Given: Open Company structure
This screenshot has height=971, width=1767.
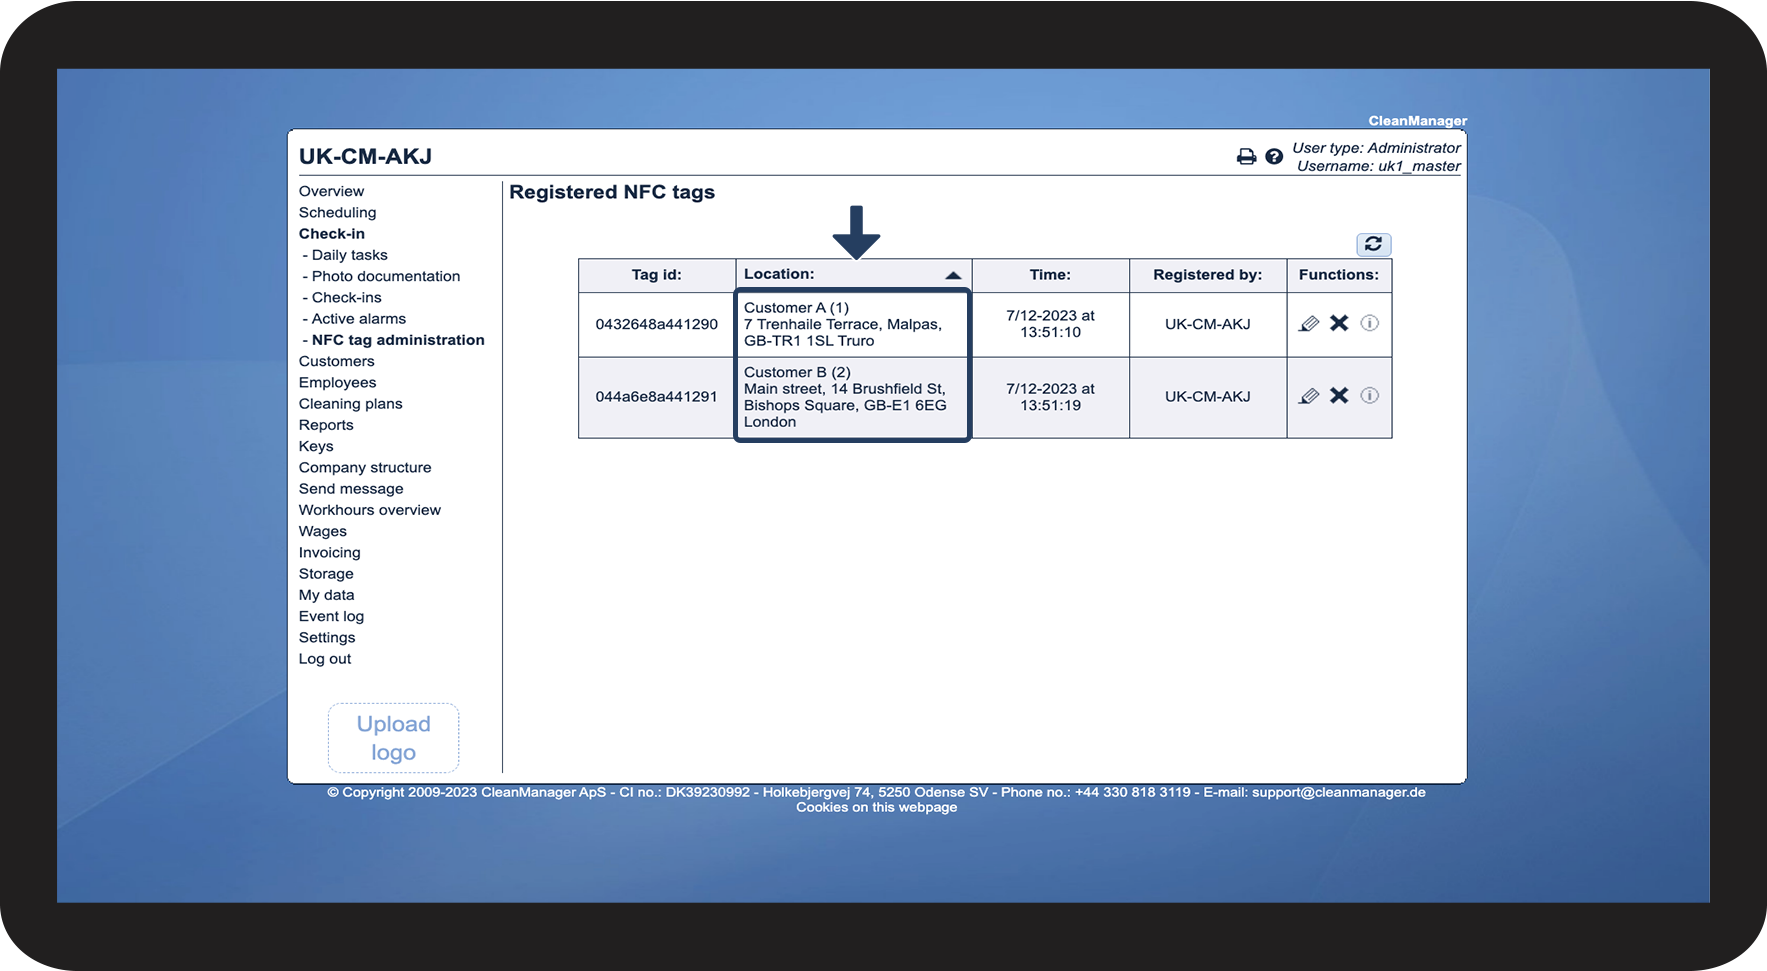Looking at the screenshot, I should click(x=365, y=467).
